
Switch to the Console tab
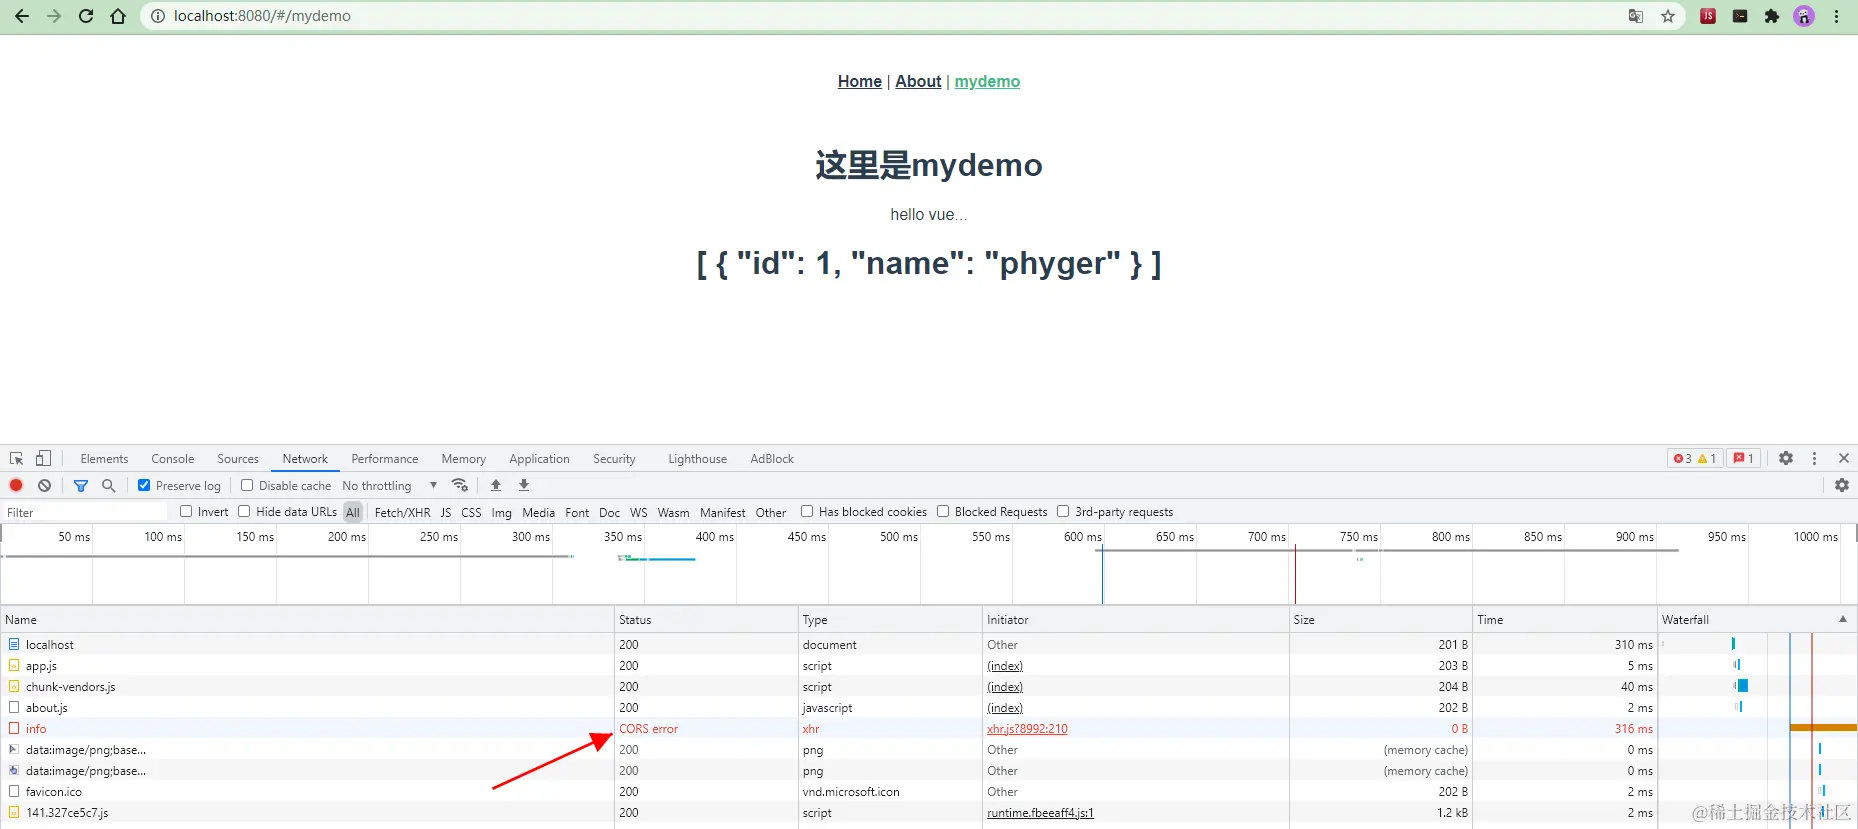click(173, 459)
